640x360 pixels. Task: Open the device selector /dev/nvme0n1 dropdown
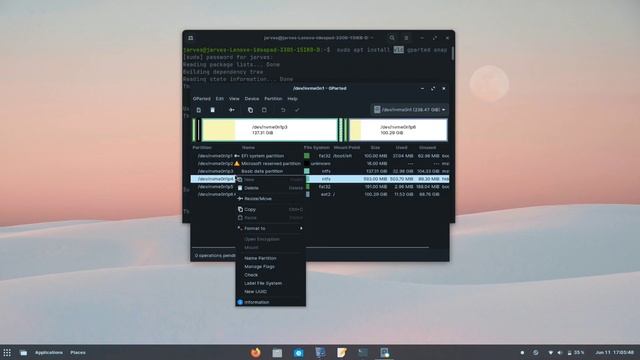point(409,109)
